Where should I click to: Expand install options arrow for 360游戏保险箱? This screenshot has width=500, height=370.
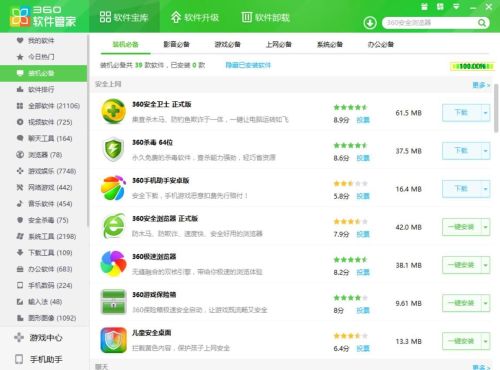click(486, 303)
